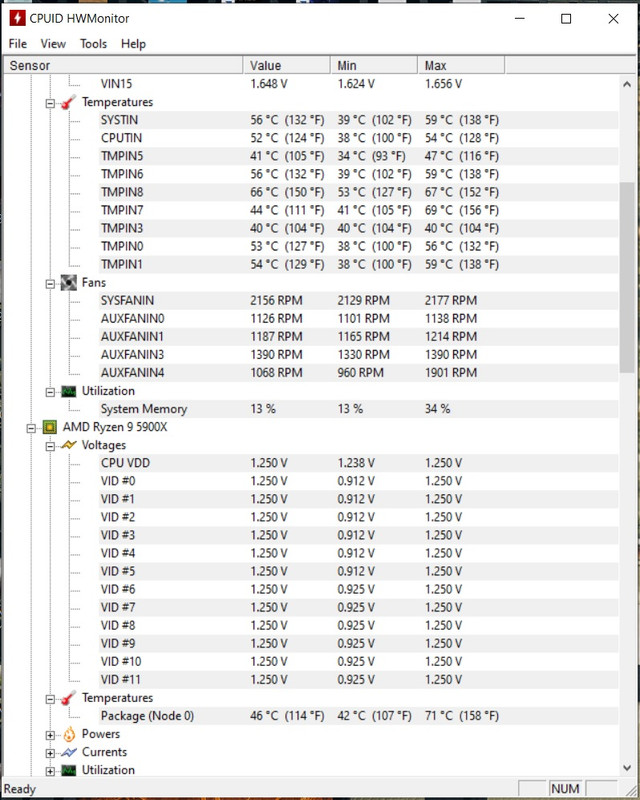Select the SYSTIN temperature row
The width and height of the screenshot is (640, 800).
(x=359, y=120)
